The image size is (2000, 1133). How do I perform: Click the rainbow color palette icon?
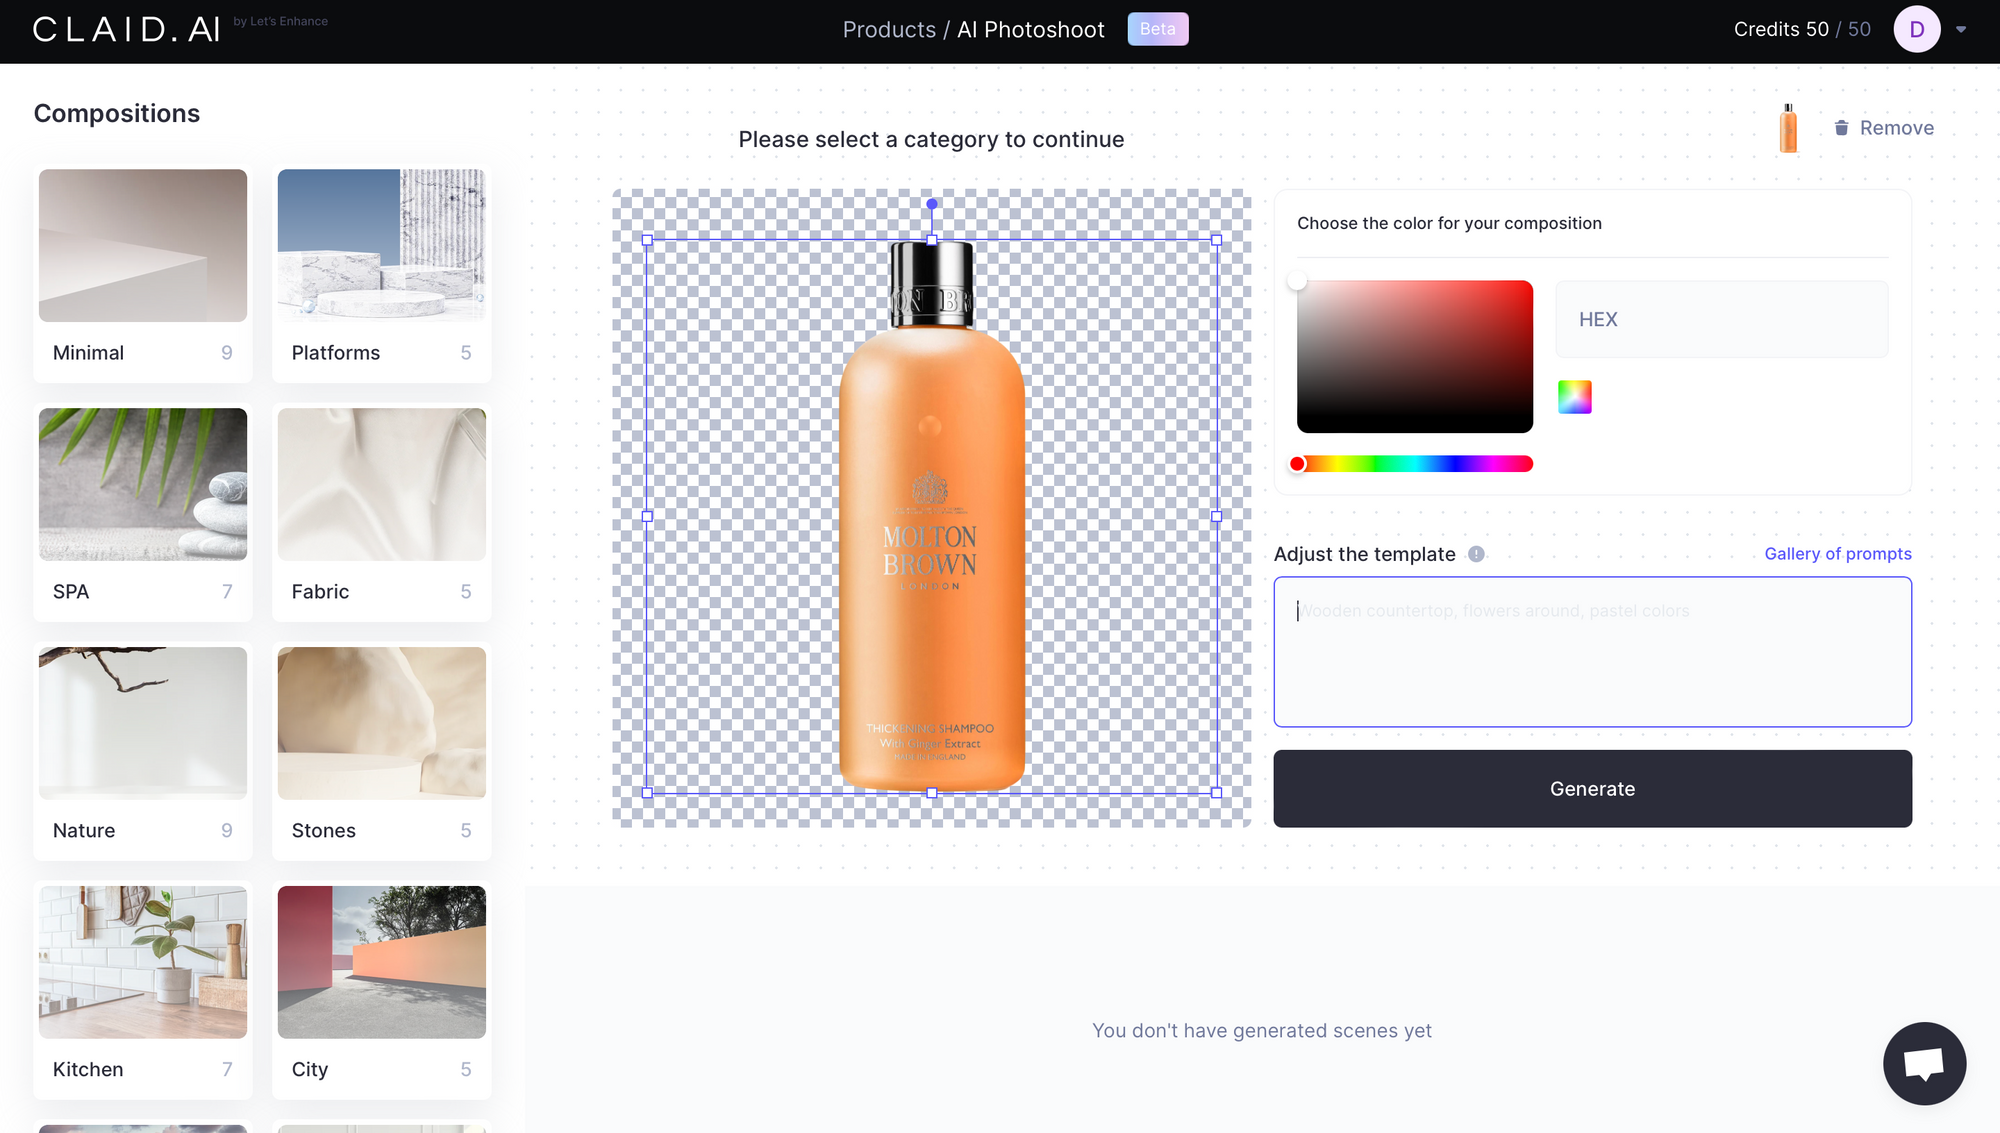click(x=1574, y=397)
